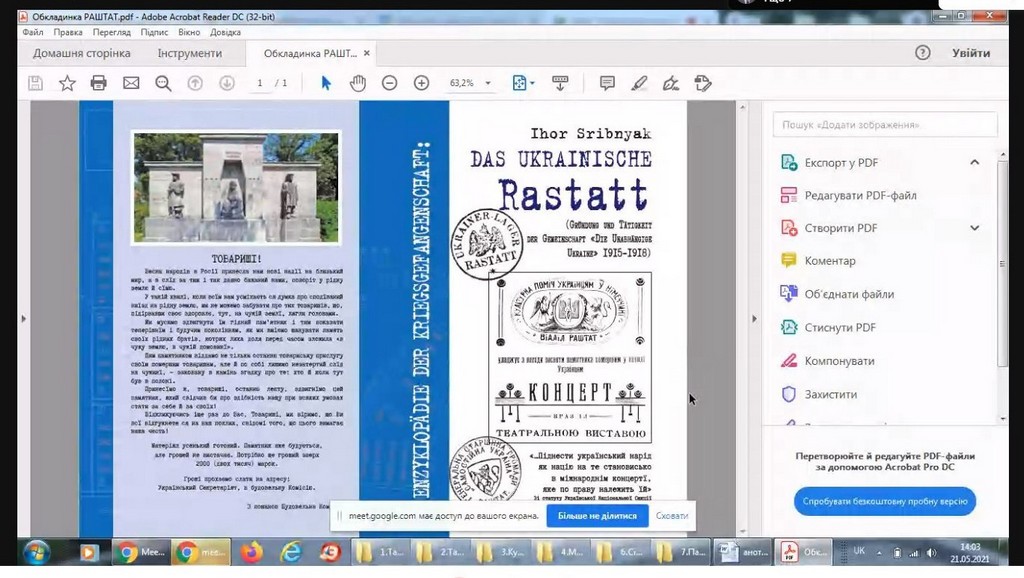Open Firefox from the taskbar
This screenshot has height=578, width=1024.
point(250,552)
